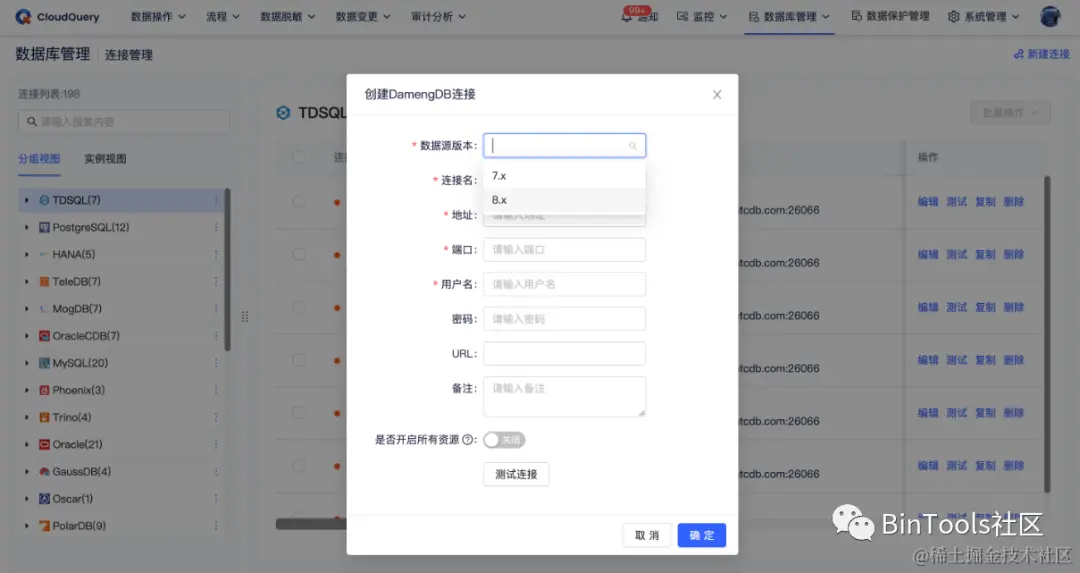Click the connection list search box
Image resolution: width=1080 pixels, height=573 pixels.
tap(124, 122)
